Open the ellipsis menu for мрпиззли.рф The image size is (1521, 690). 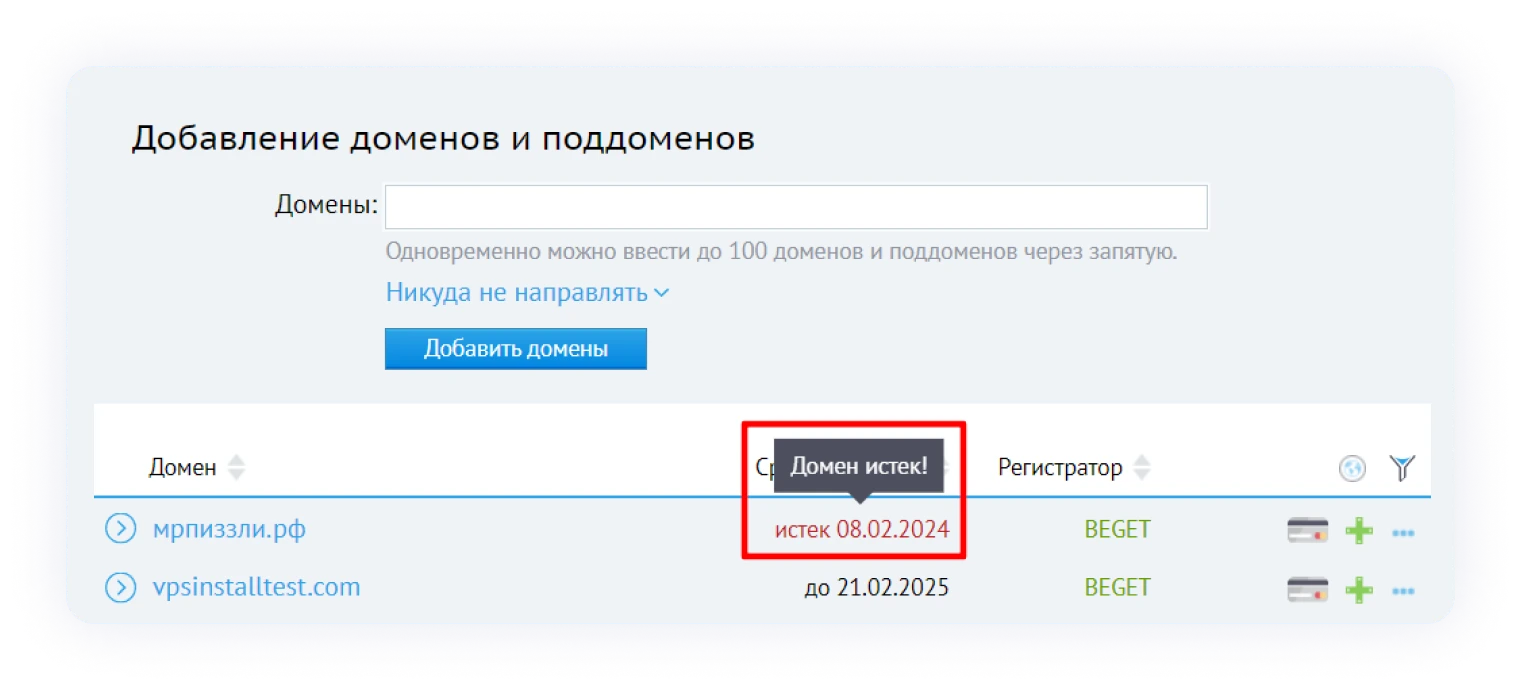tap(1403, 534)
